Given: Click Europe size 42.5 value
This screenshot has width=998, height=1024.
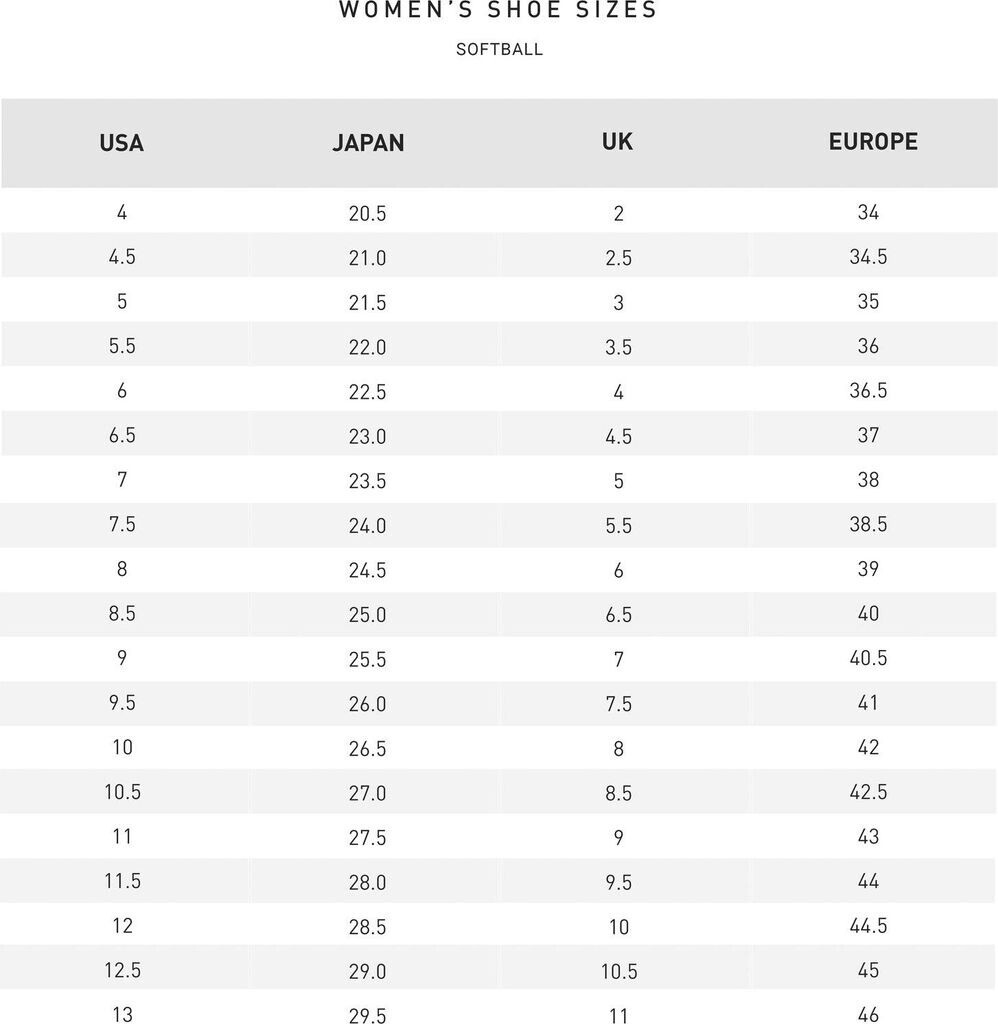Looking at the screenshot, I should (868, 792).
